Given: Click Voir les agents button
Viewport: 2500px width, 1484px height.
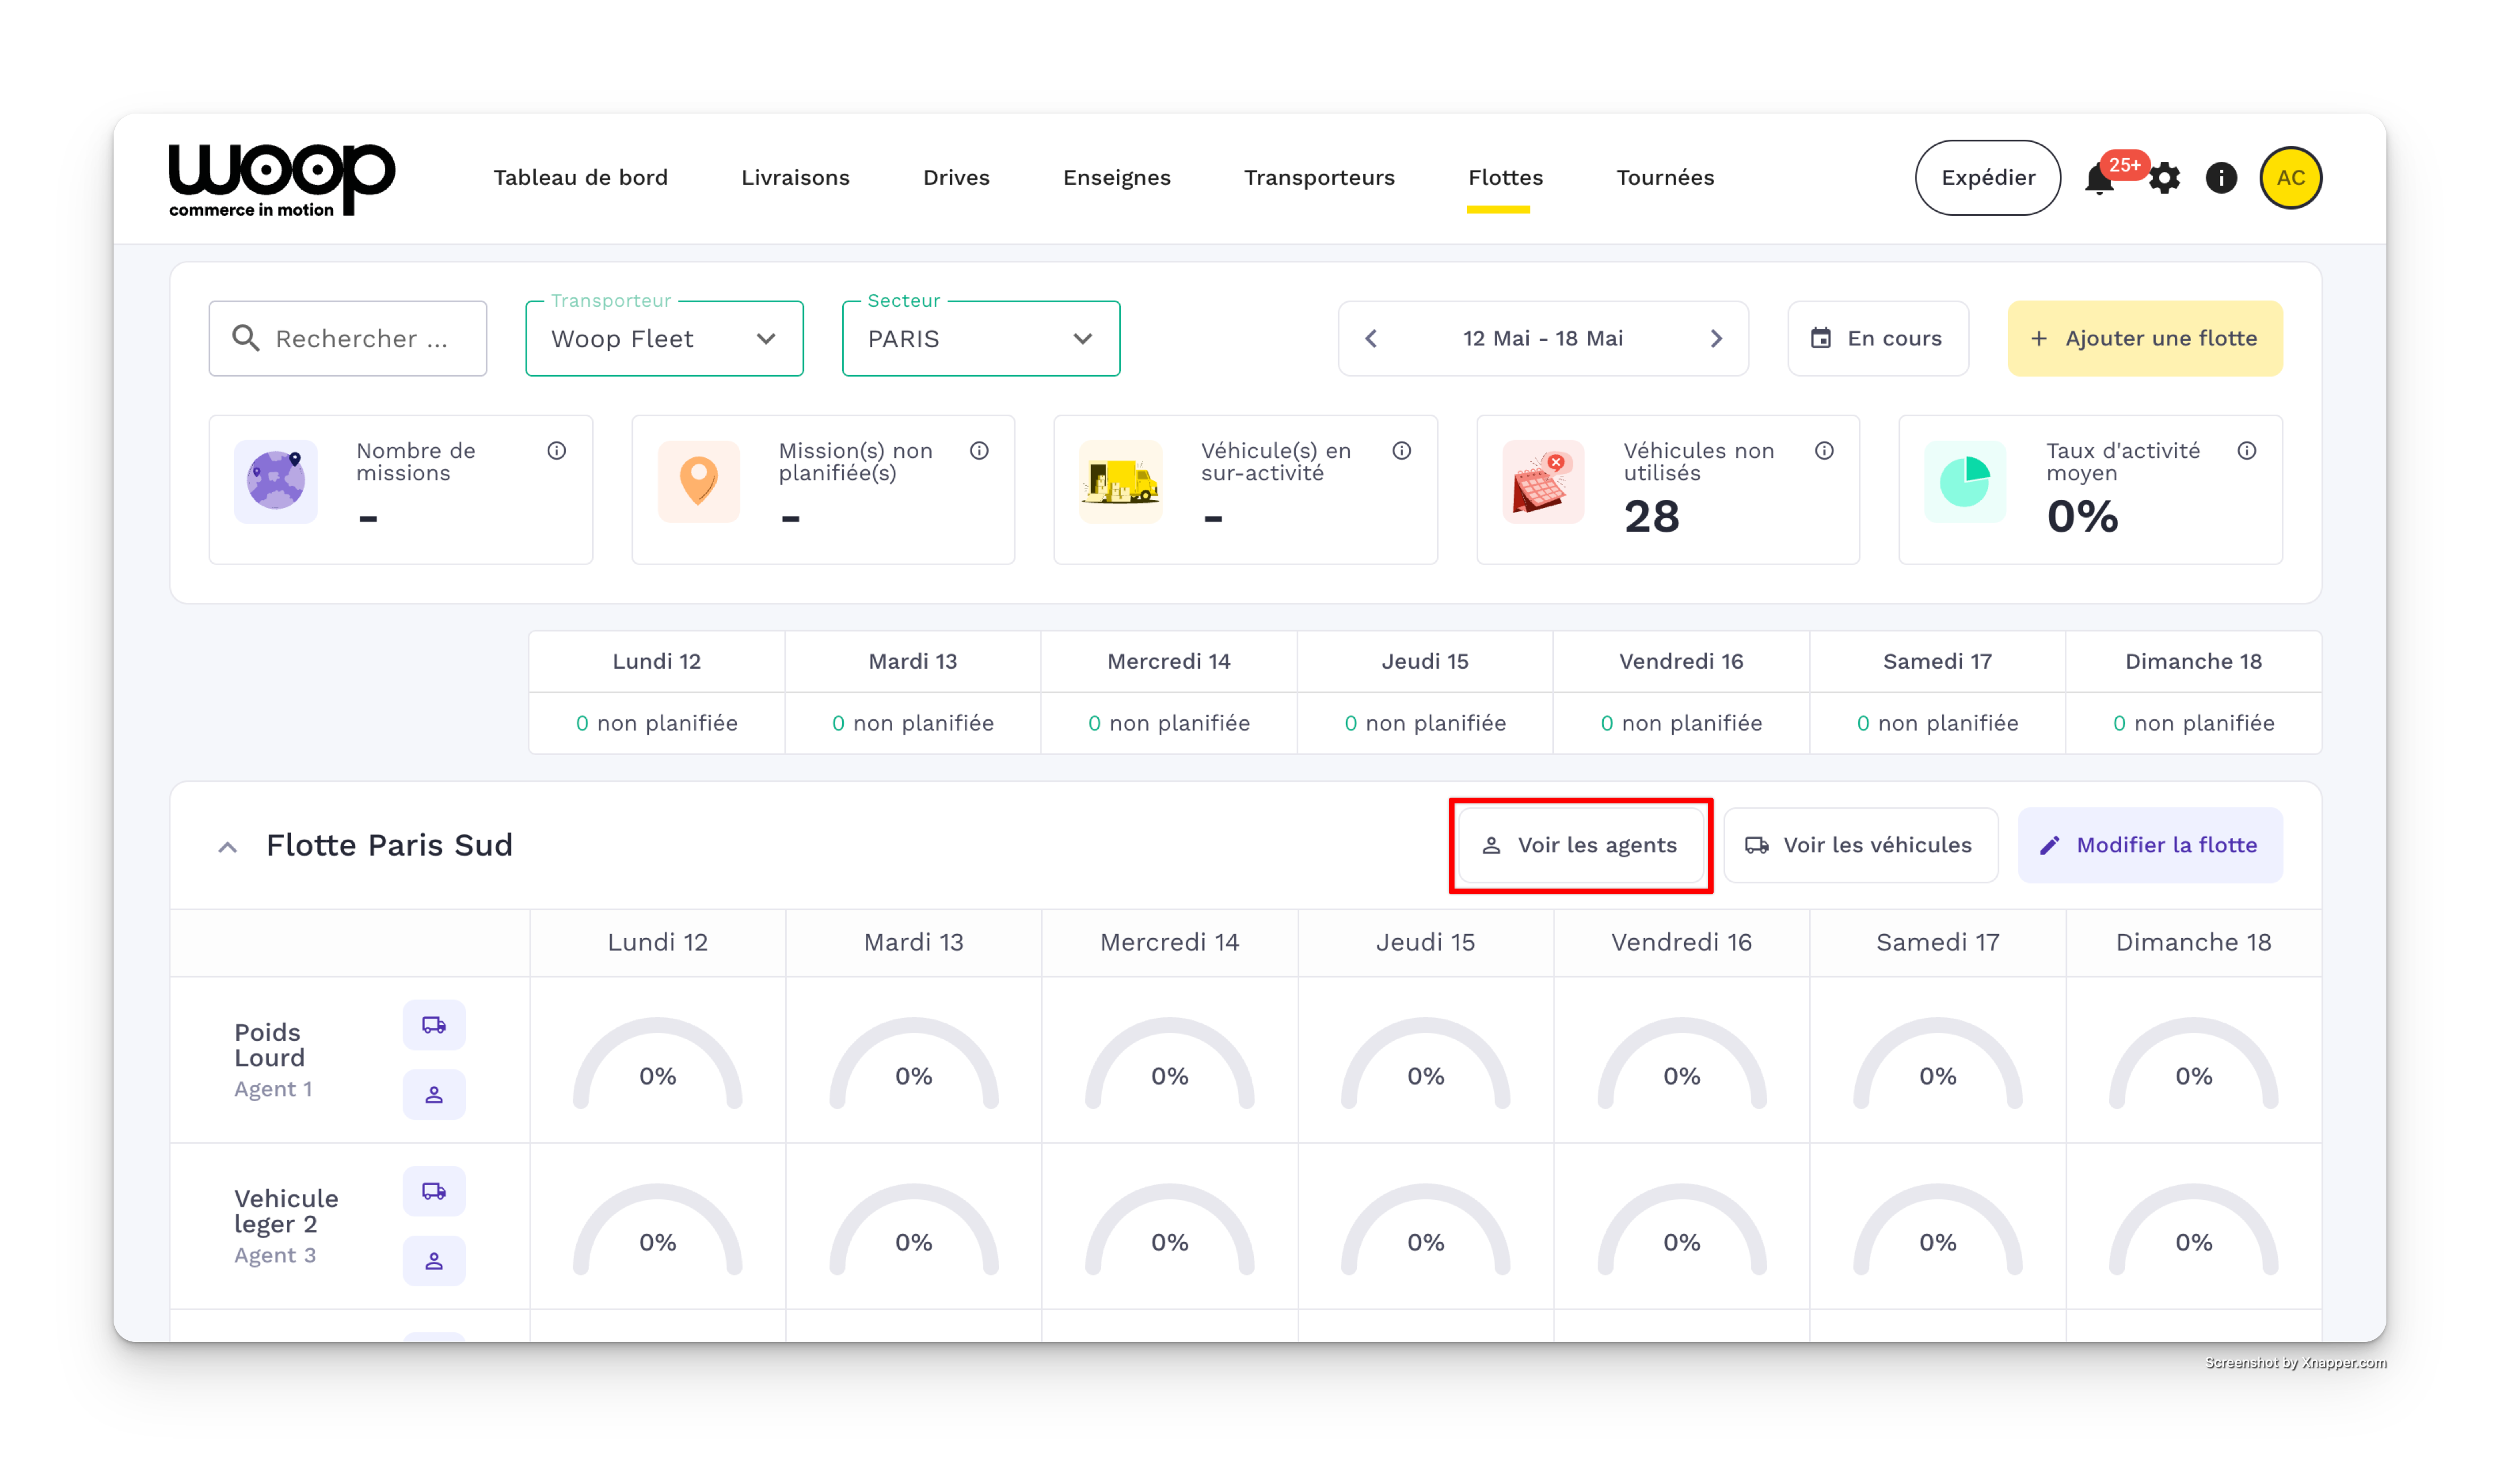Looking at the screenshot, I should (1581, 846).
